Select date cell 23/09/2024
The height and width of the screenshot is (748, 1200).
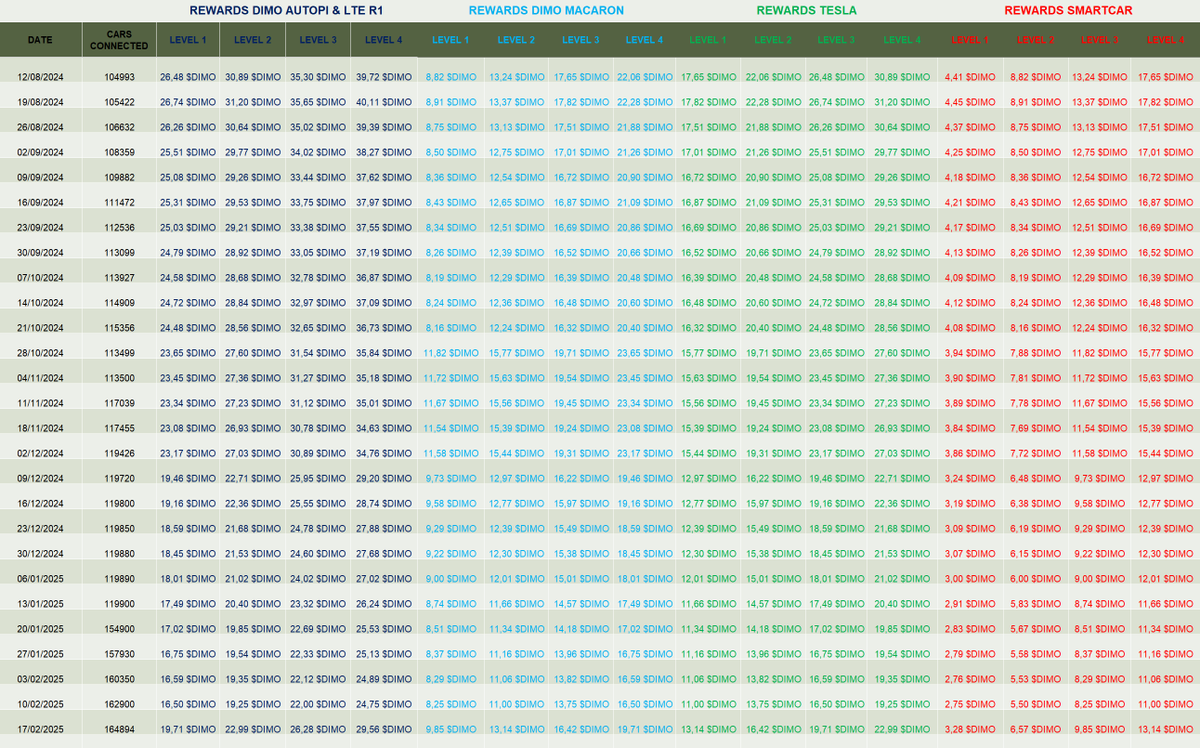(40, 227)
